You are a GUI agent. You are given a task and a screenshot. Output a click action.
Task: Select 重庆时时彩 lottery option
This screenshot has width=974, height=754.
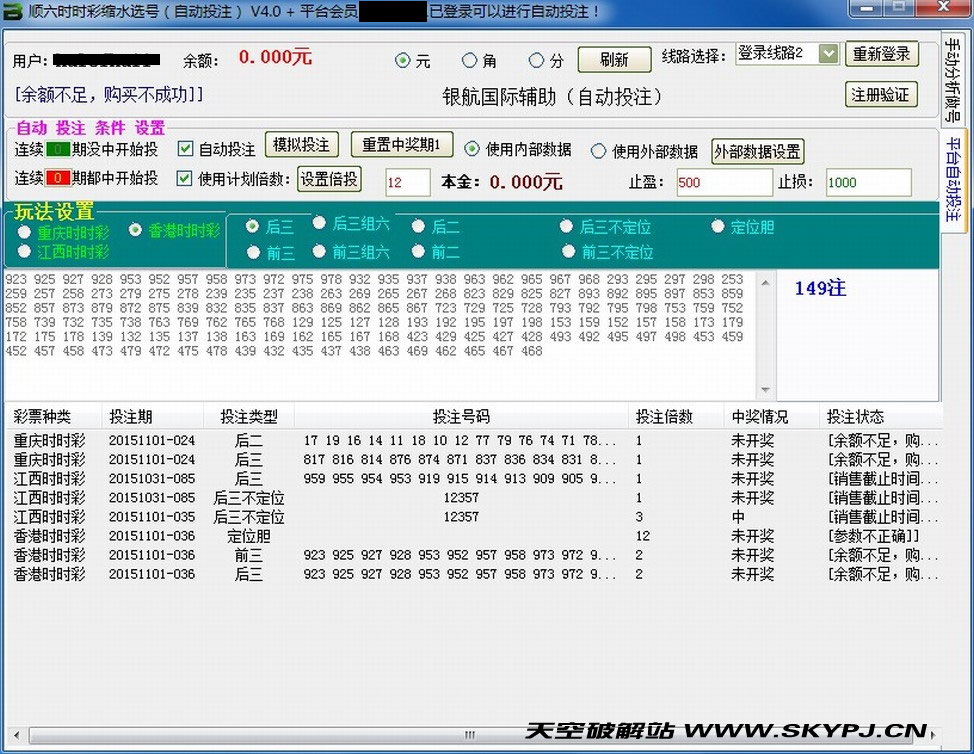pos(24,232)
